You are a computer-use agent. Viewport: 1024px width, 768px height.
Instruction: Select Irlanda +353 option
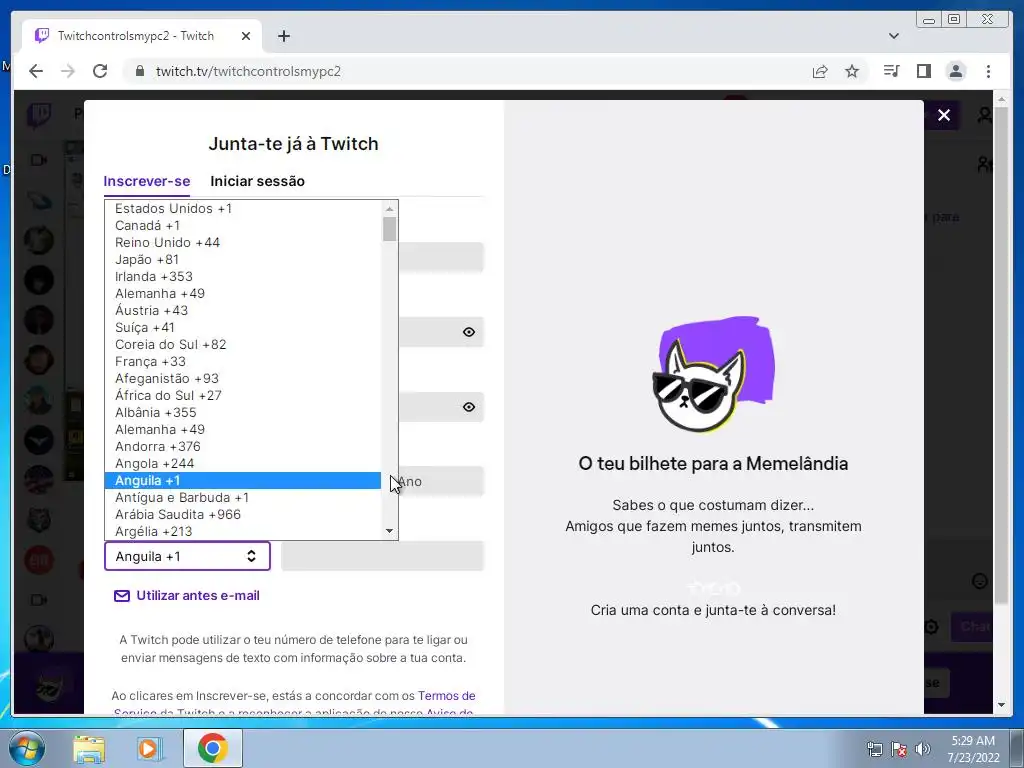click(242, 277)
